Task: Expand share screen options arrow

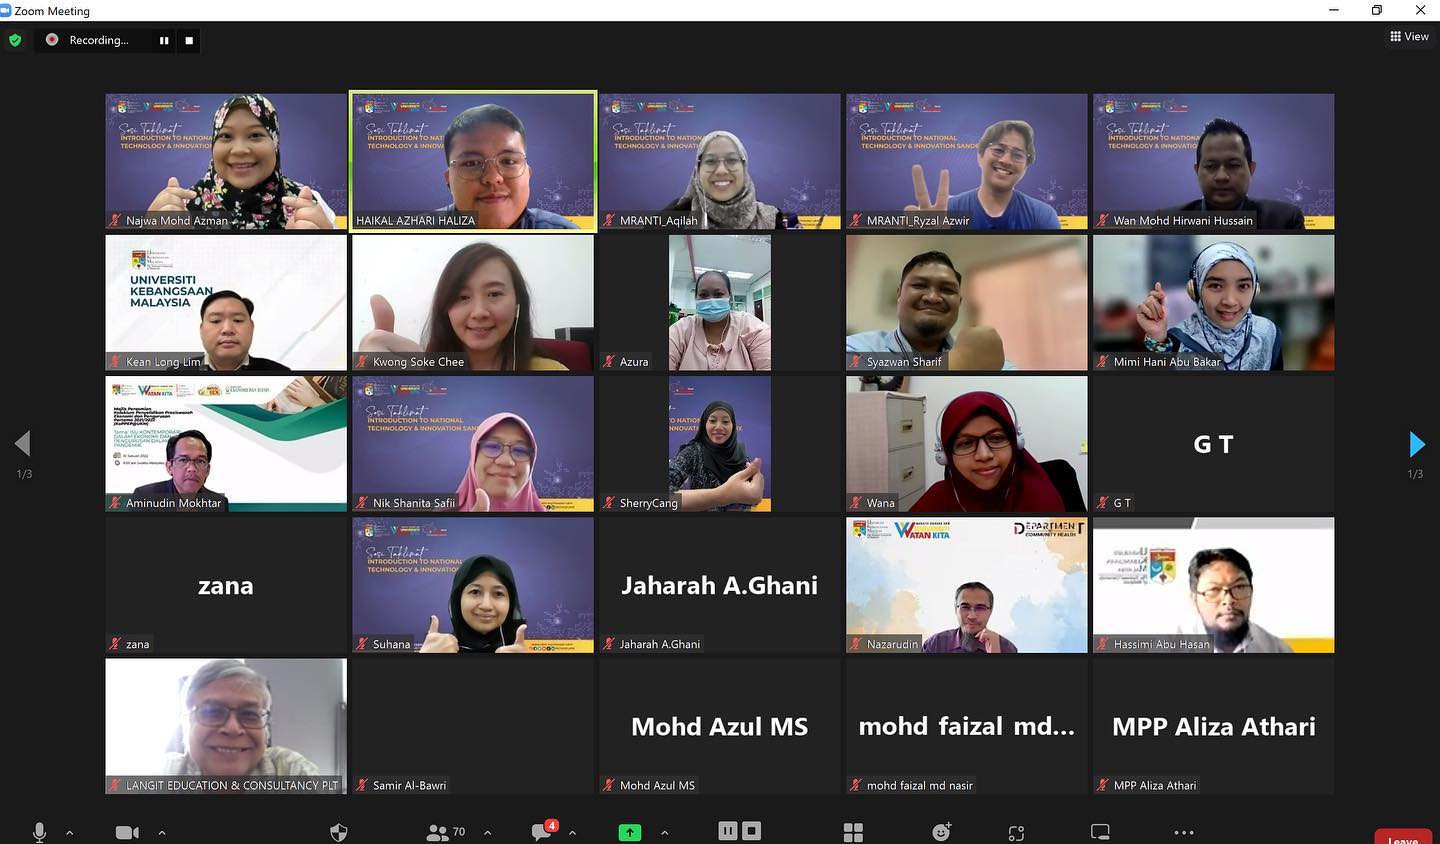Action: click(x=664, y=832)
